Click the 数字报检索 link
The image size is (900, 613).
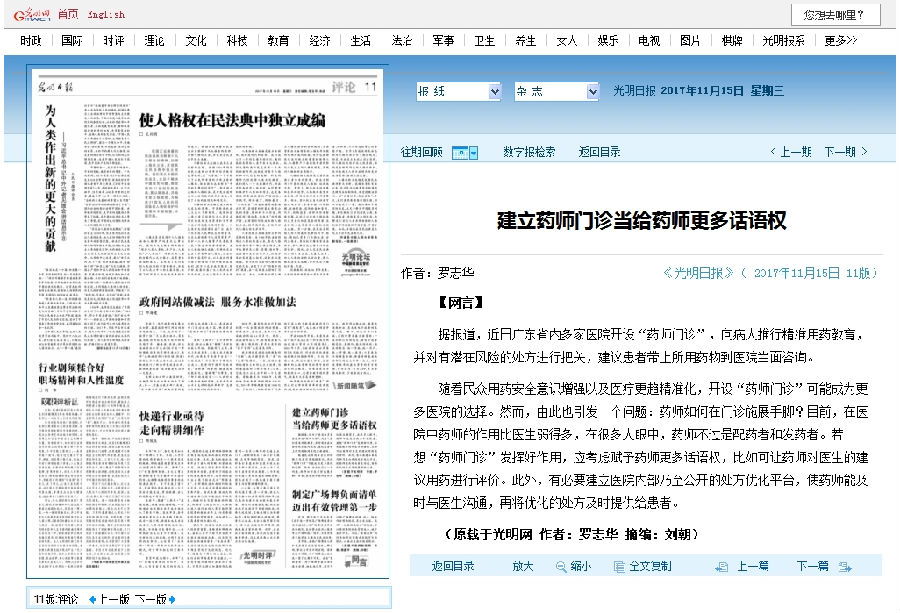click(x=529, y=152)
